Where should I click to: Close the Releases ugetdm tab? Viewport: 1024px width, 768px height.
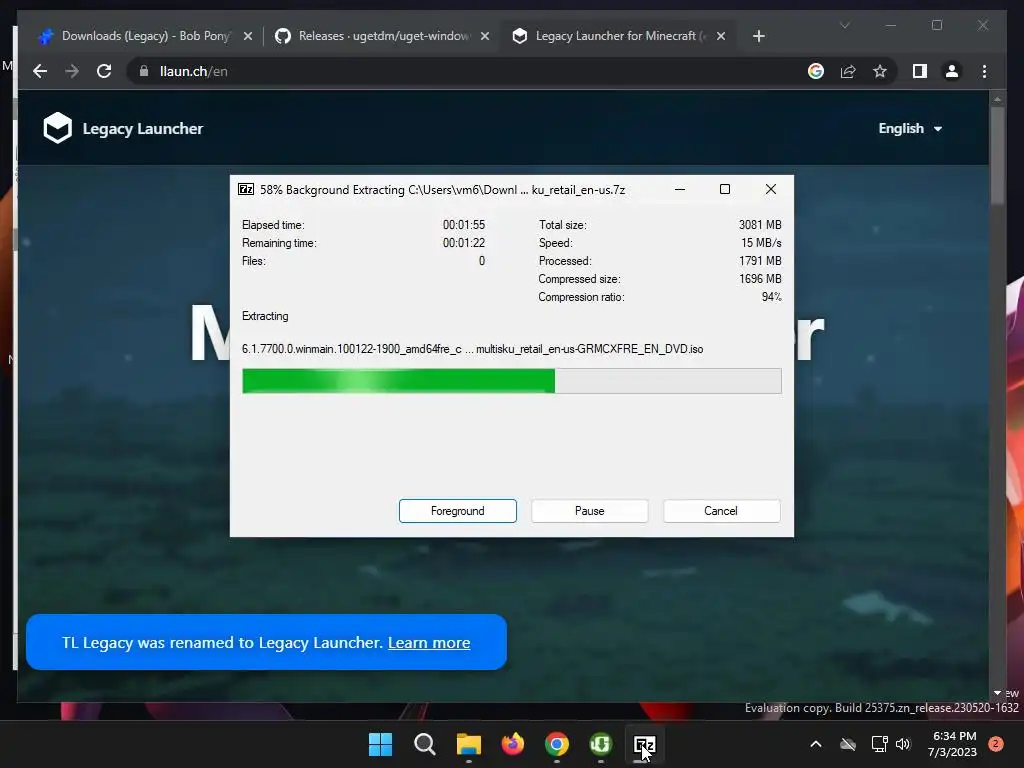(485, 36)
